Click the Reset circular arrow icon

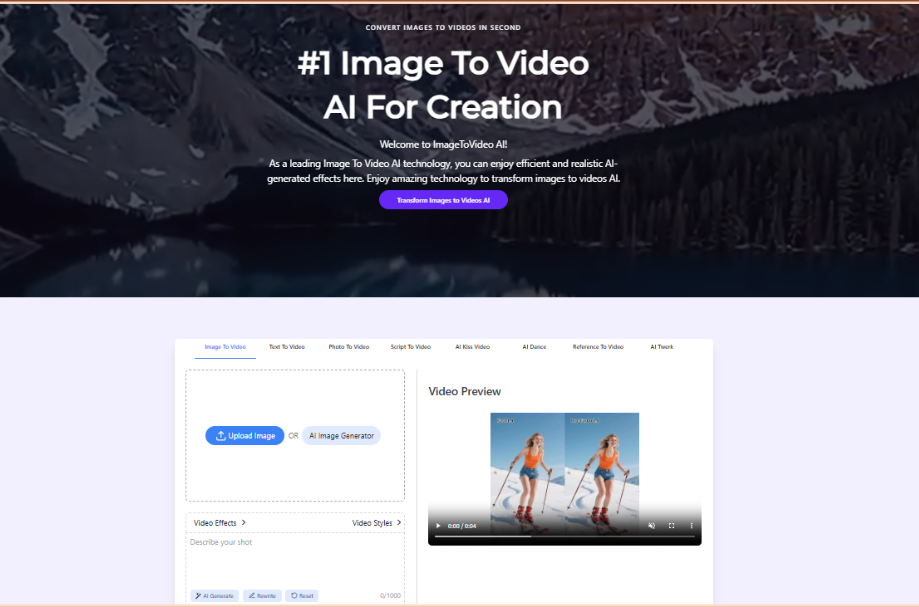(x=294, y=595)
